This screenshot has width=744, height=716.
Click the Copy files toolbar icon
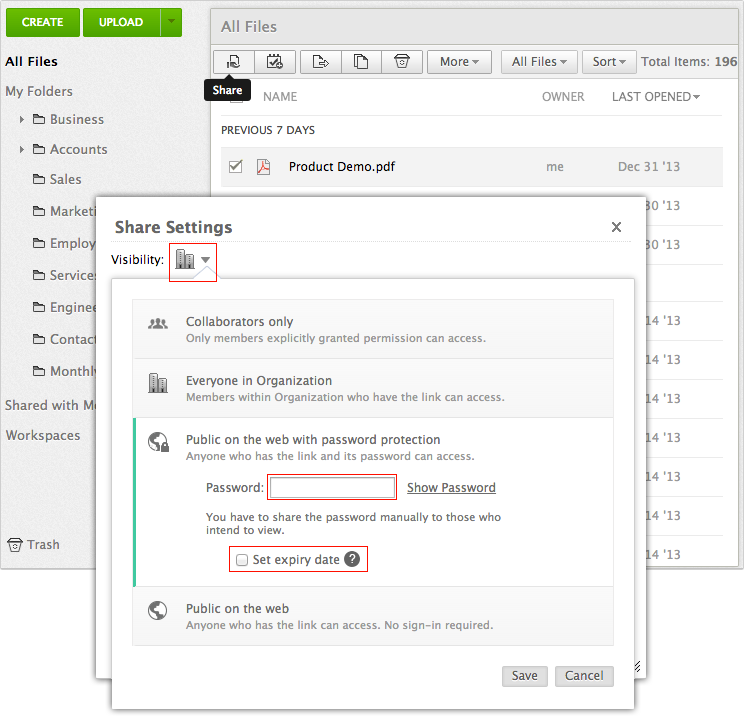point(361,62)
